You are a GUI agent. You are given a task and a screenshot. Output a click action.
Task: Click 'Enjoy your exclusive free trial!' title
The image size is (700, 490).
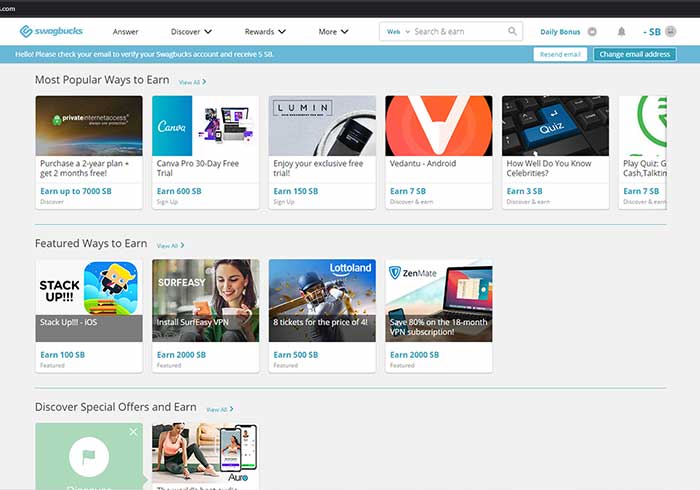tap(318, 168)
